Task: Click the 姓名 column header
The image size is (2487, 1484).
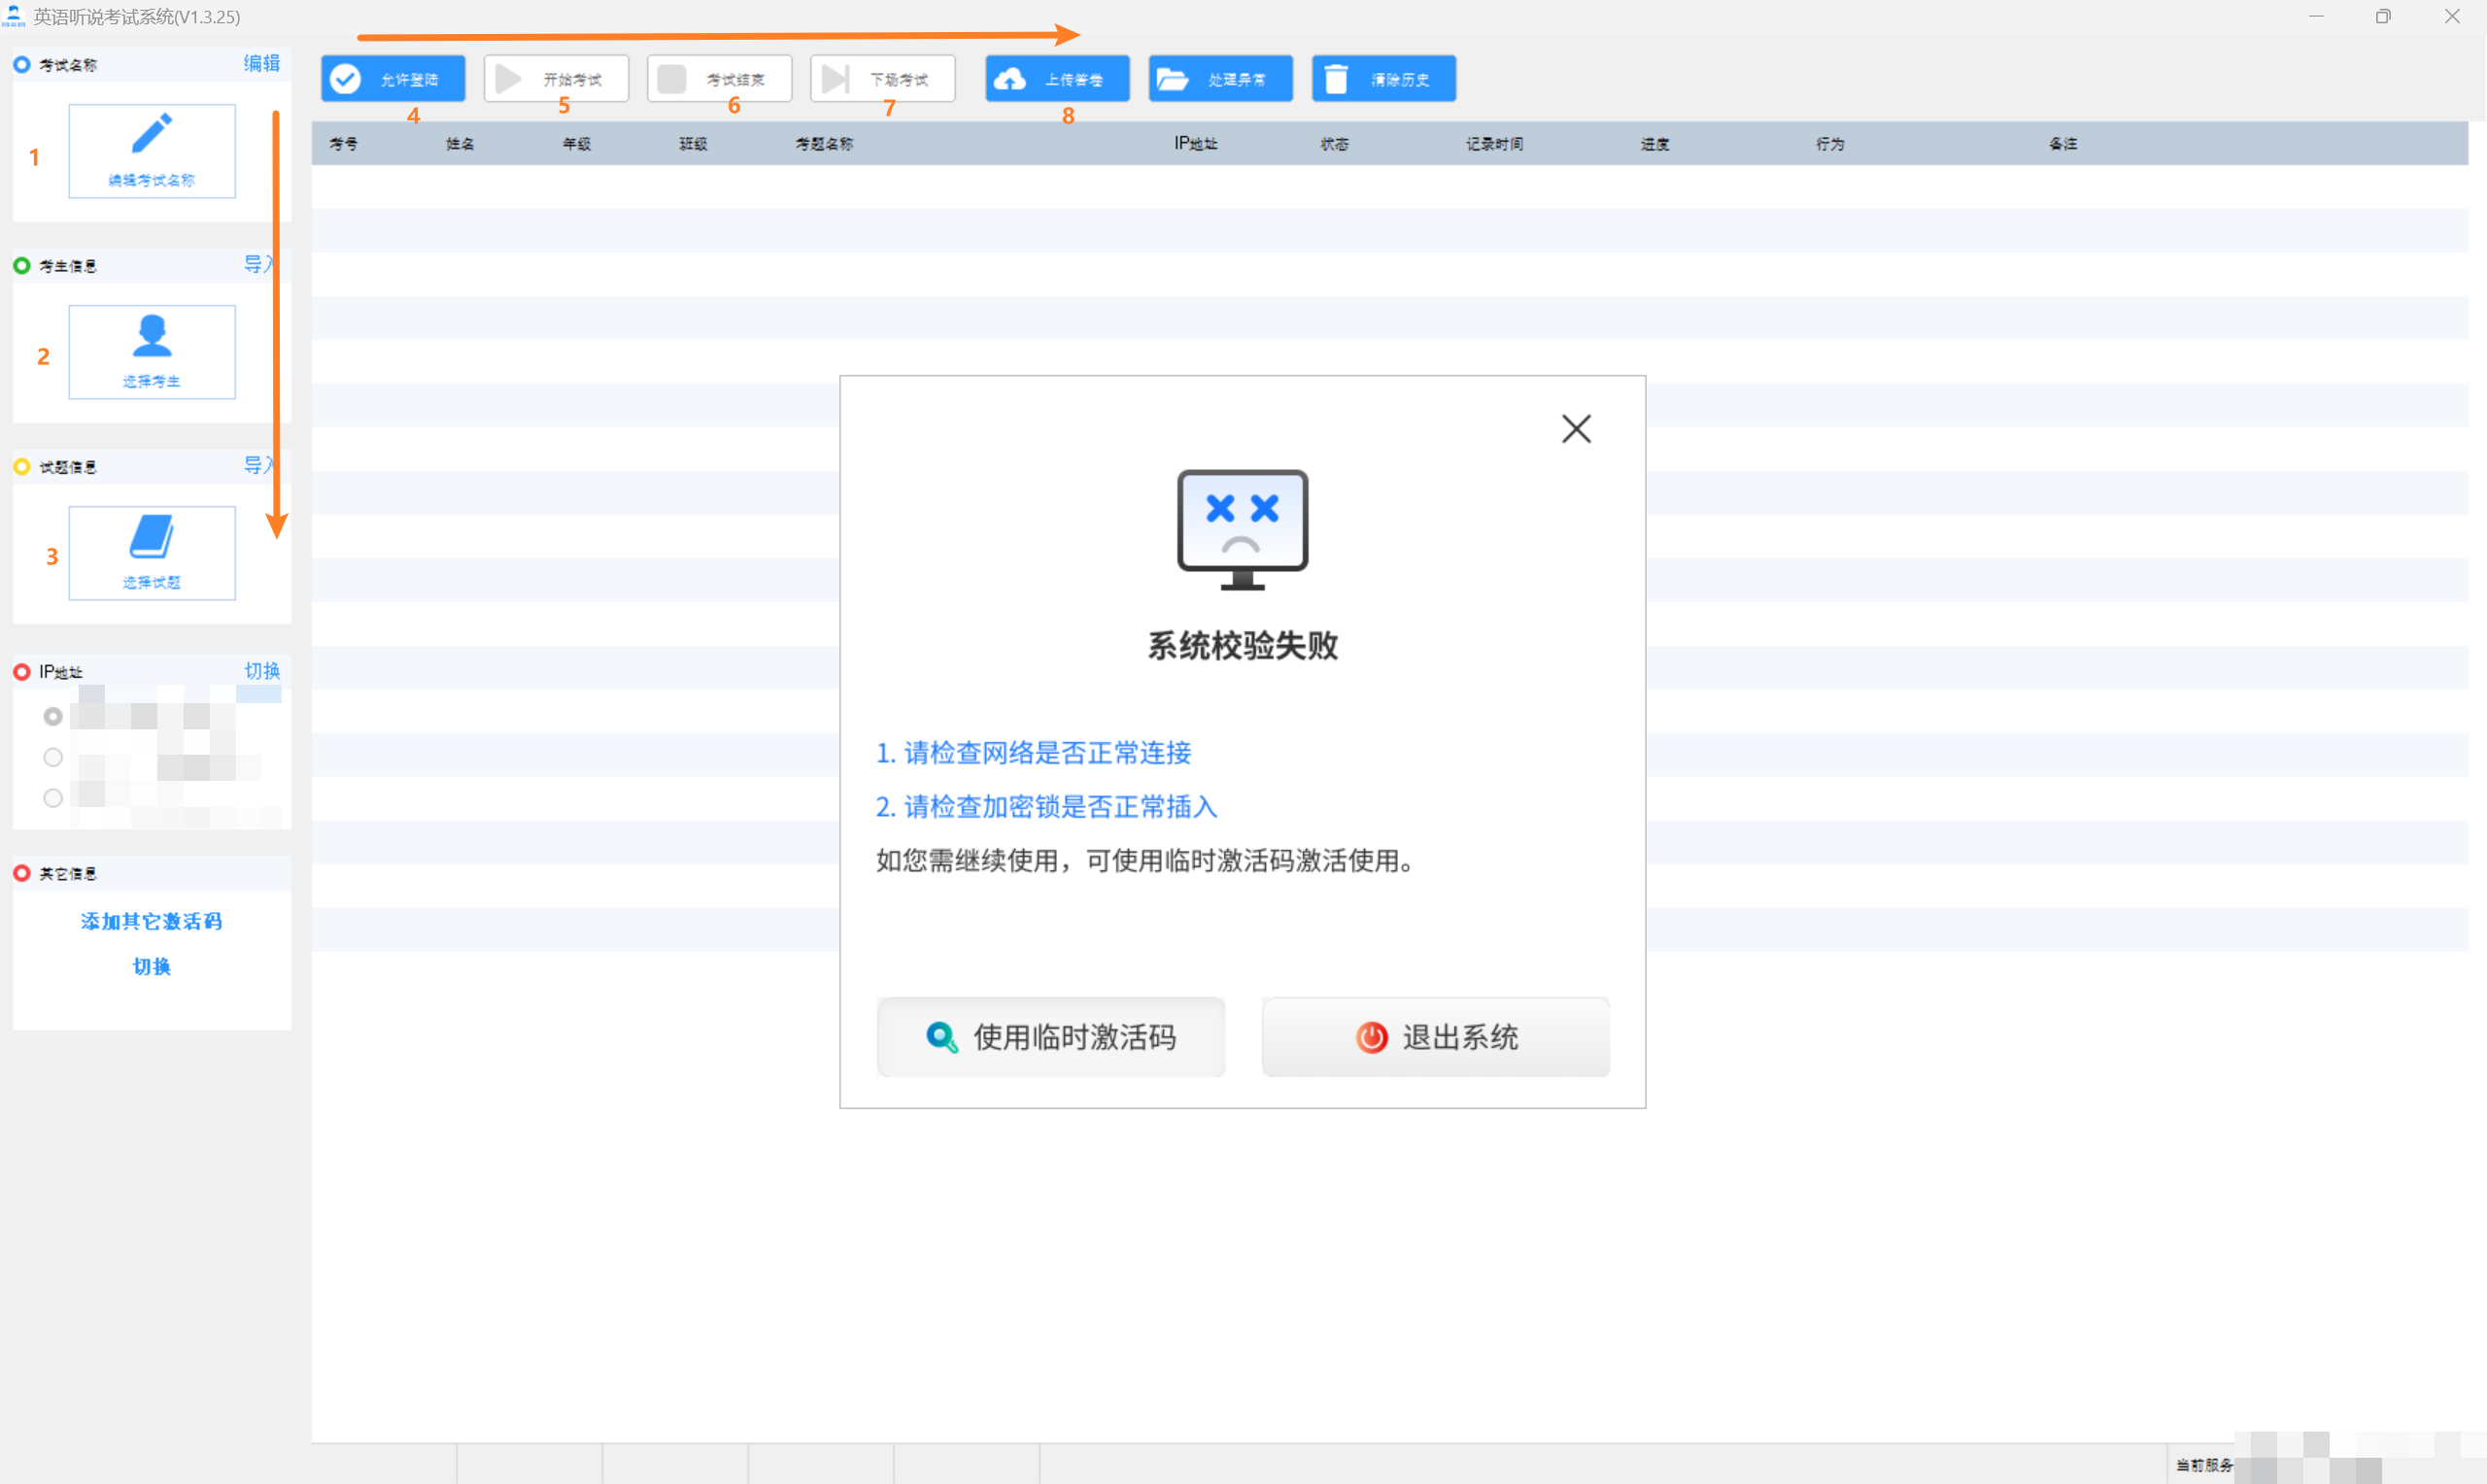Action: point(460,144)
